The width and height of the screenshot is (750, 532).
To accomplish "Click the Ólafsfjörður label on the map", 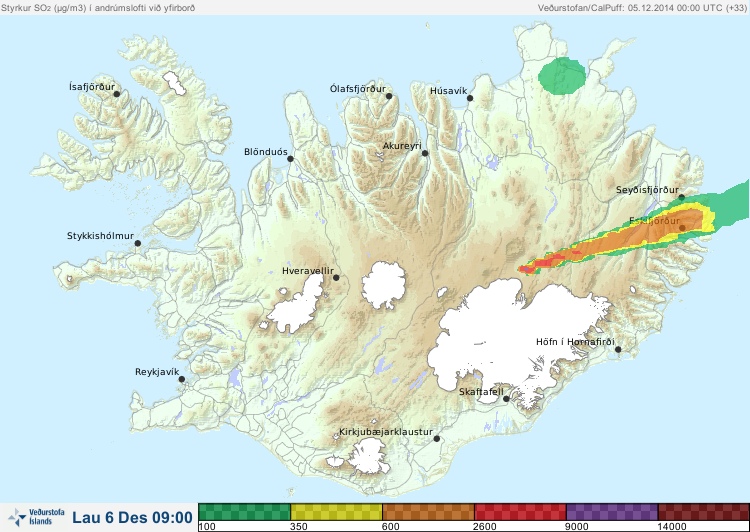I will pyautogui.click(x=358, y=89).
